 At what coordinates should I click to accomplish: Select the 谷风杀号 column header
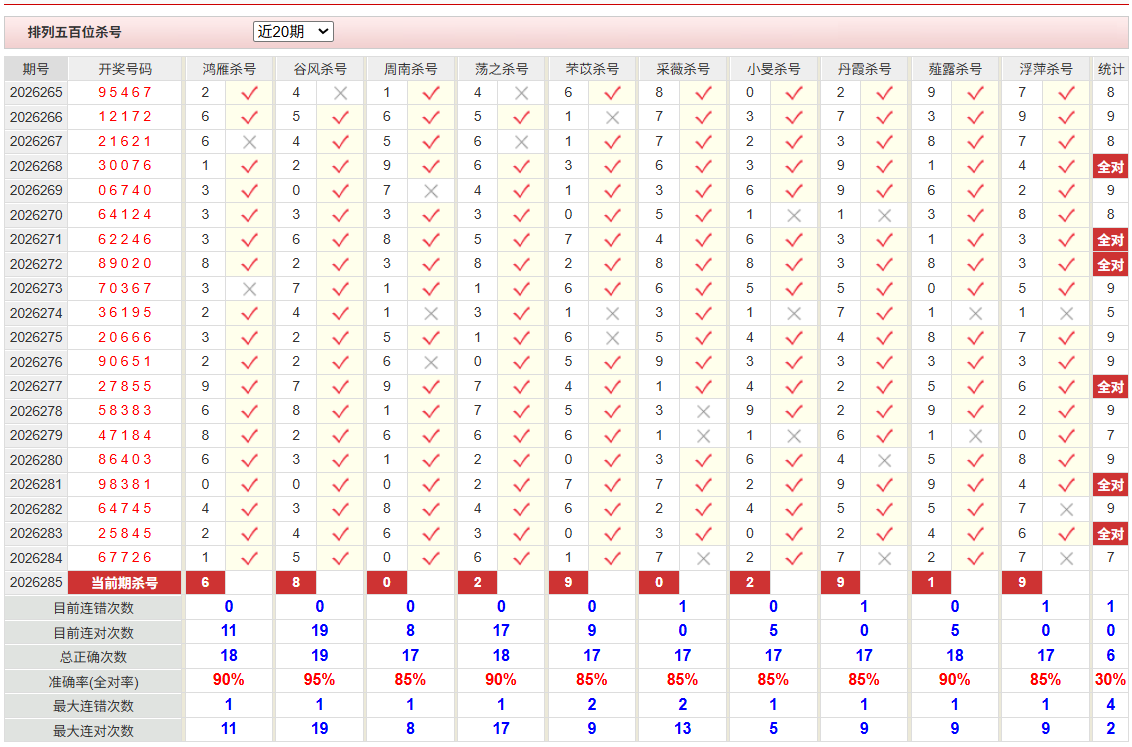(x=320, y=69)
